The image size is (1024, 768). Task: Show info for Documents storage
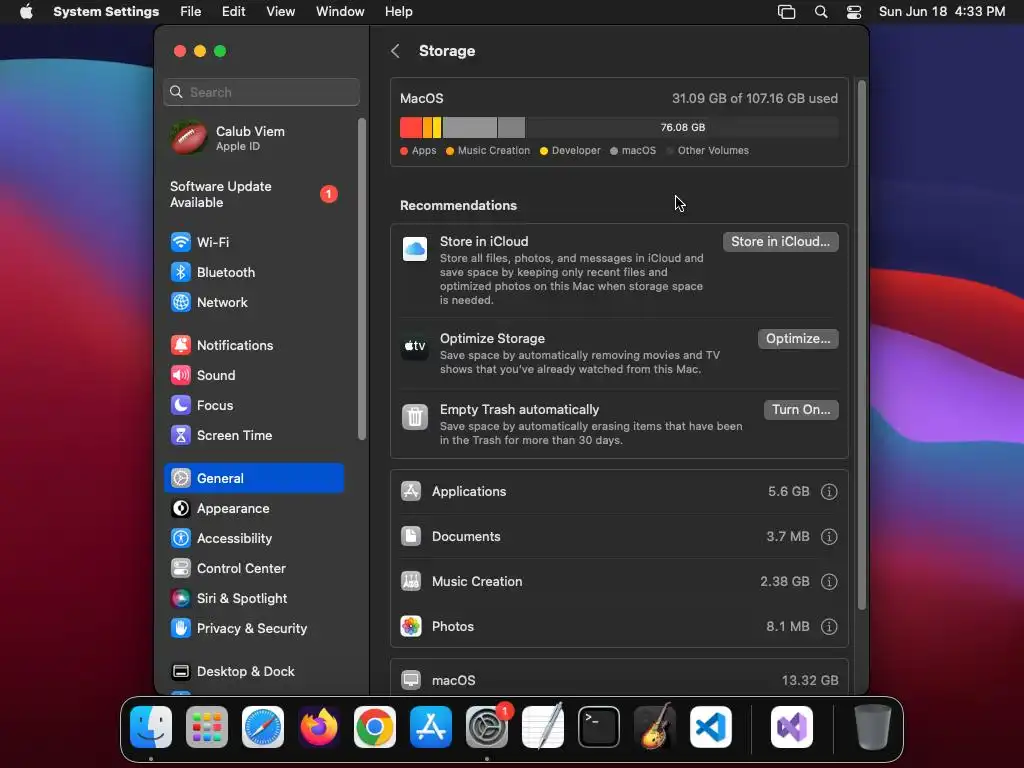click(829, 537)
